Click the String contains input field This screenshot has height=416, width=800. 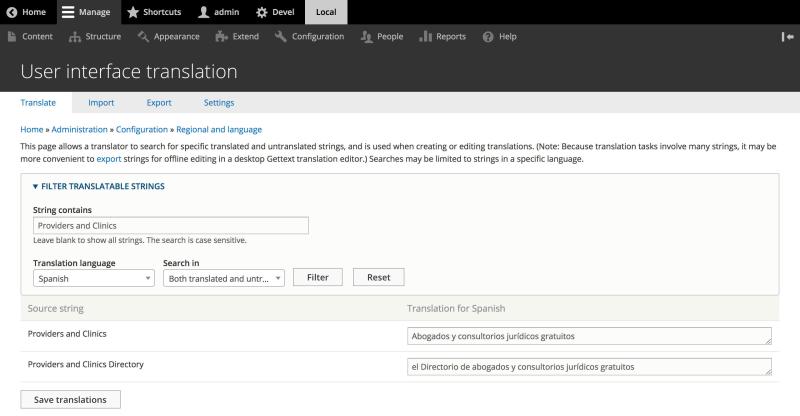(171, 226)
